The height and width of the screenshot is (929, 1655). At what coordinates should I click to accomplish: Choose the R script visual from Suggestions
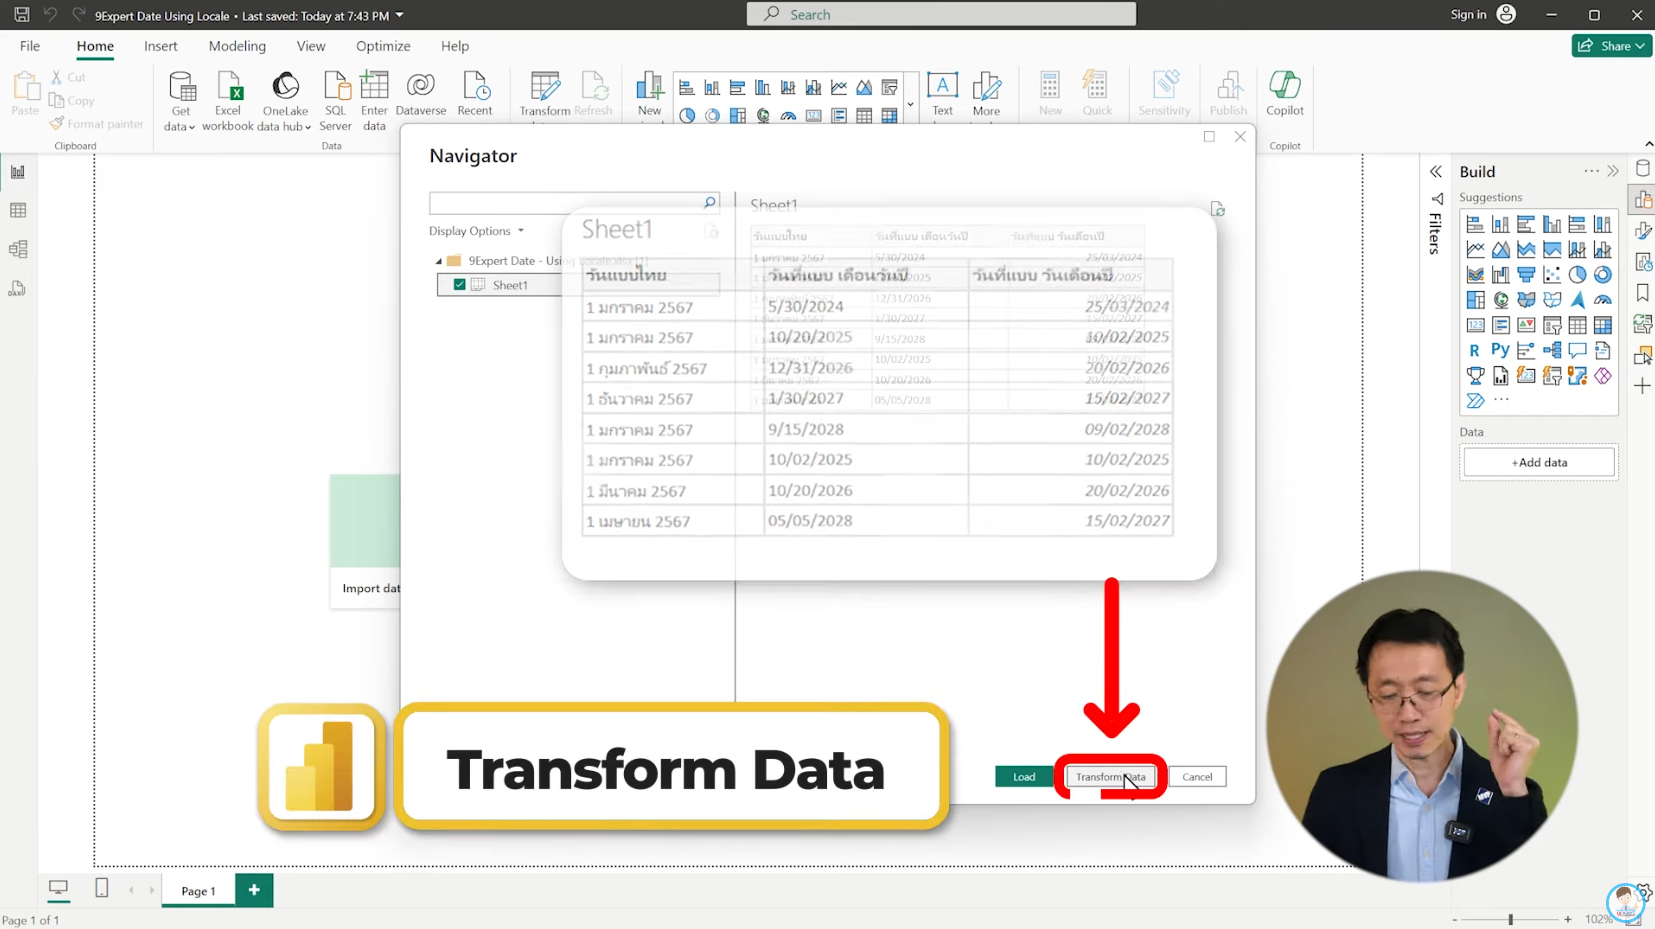(x=1473, y=350)
